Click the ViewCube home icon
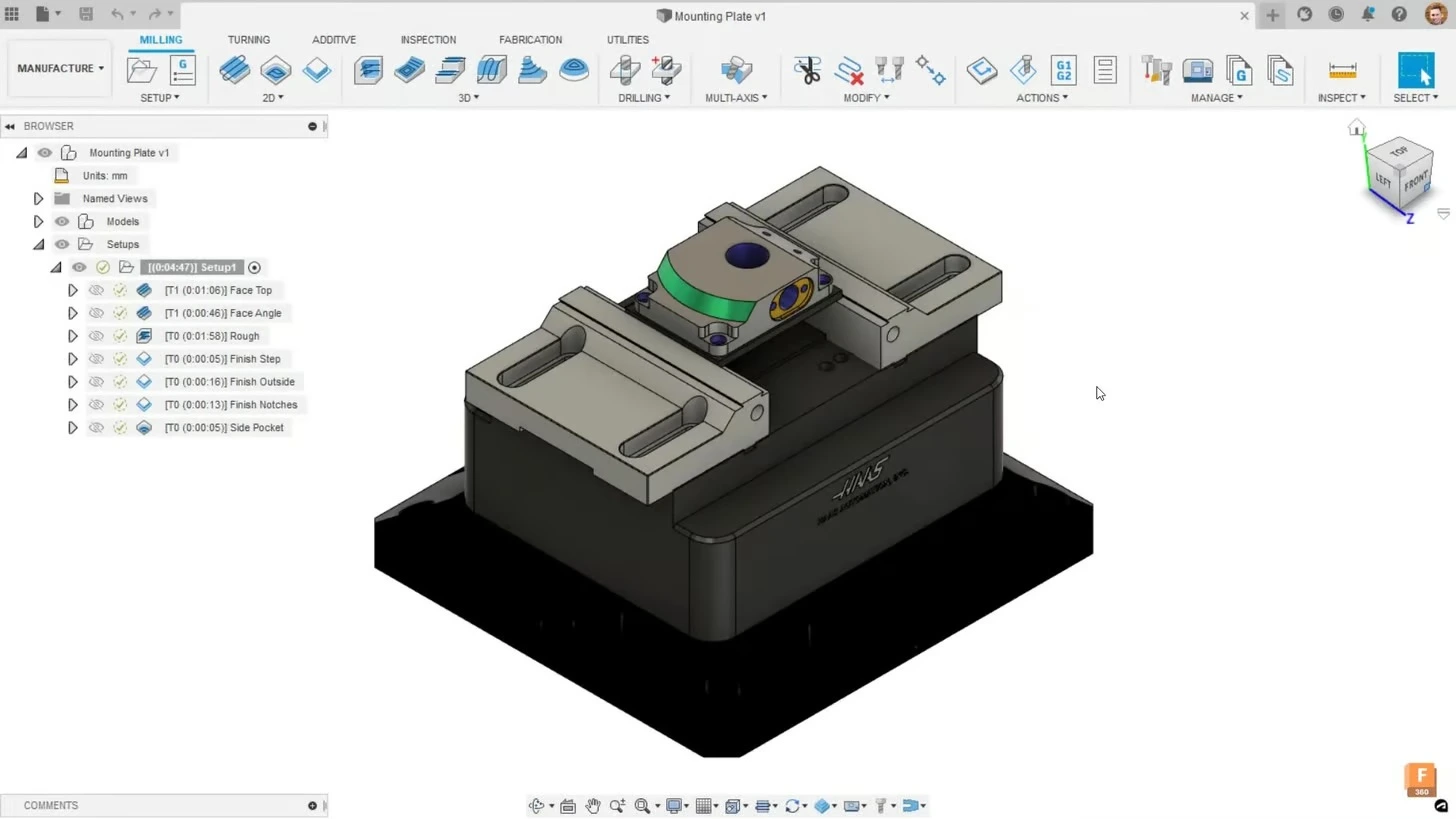The image size is (1456, 819). click(x=1356, y=128)
